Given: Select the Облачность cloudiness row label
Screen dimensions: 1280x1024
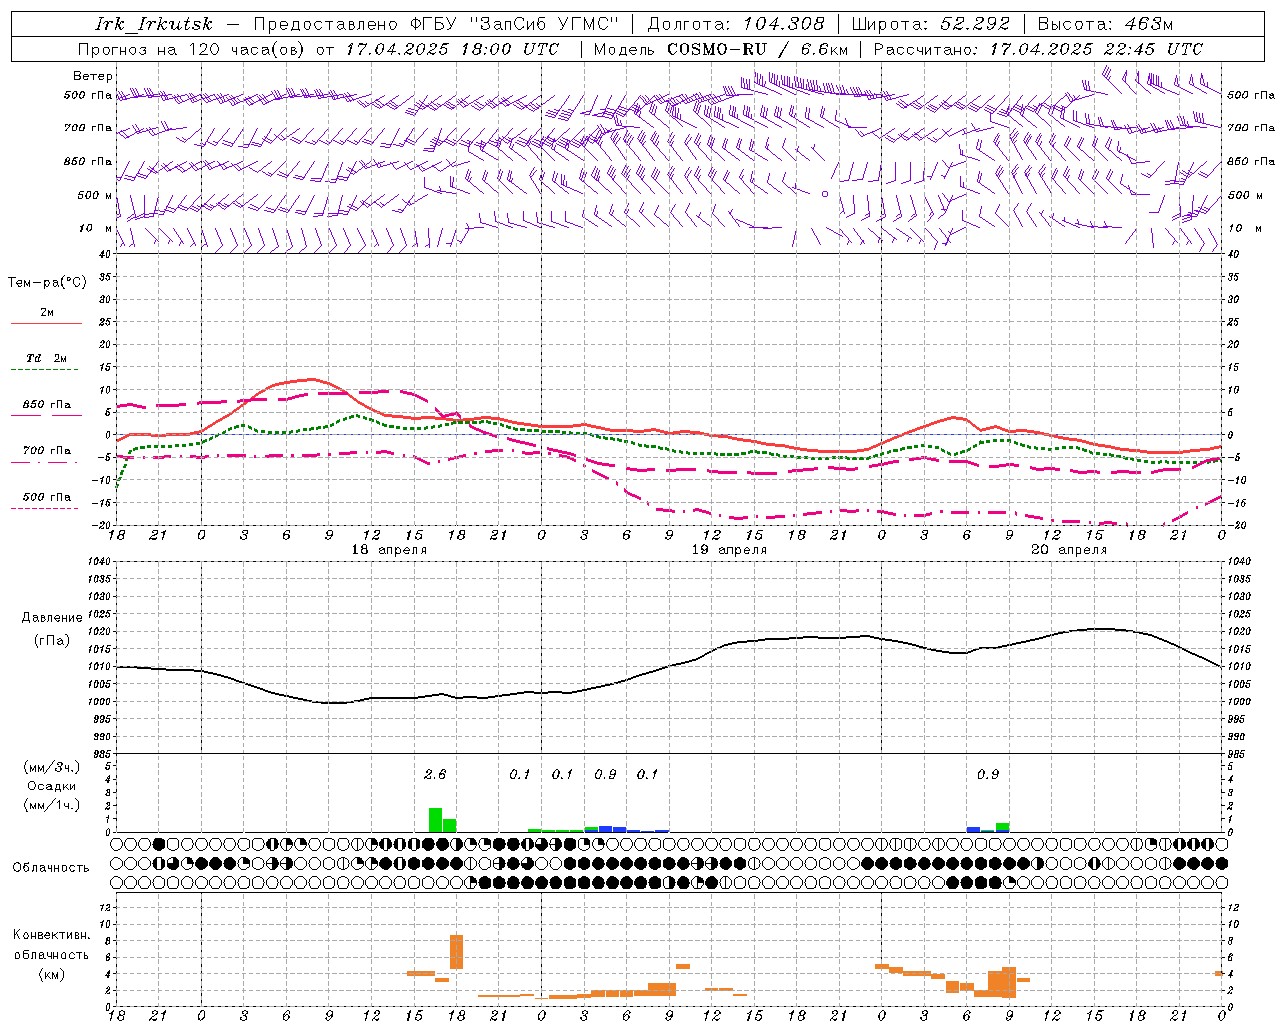Looking at the screenshot, I should click(51, 867).
